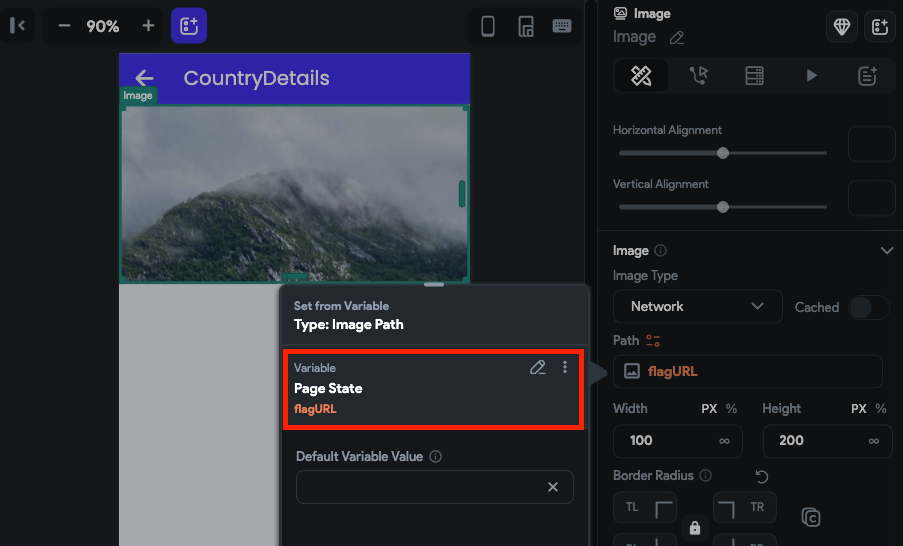Image resolution: width=903 pixels, height=546 pixels.
Task: Adjust the Horizontal Alignment slider
Action: pyautogui.click(x=723, y=153)
